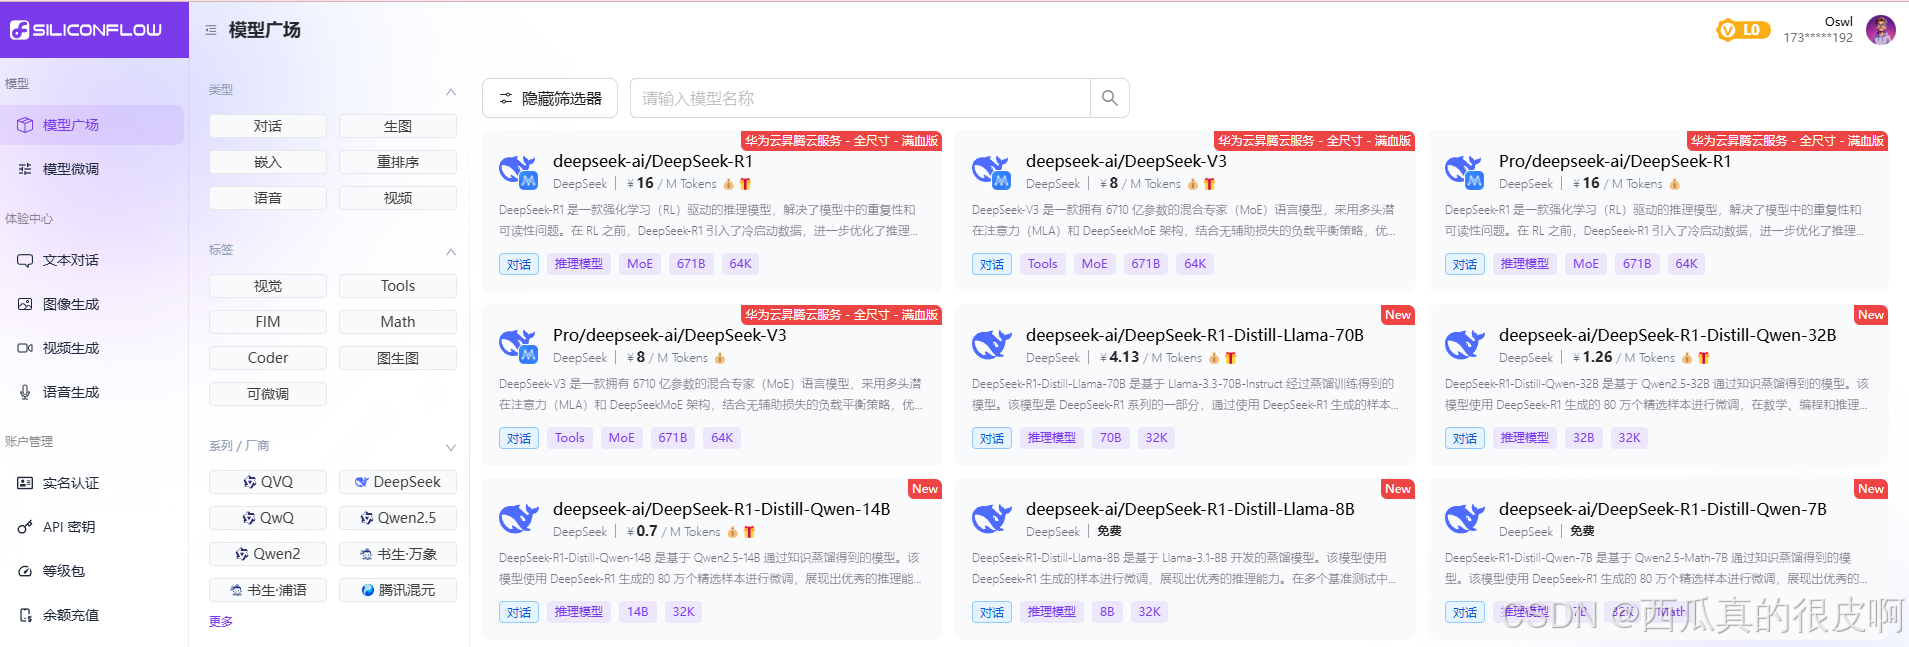Click the whale logo on DeepSeek-R1-Distill-Qwen-14B card

pyautogui.click(x=519, y=519)
